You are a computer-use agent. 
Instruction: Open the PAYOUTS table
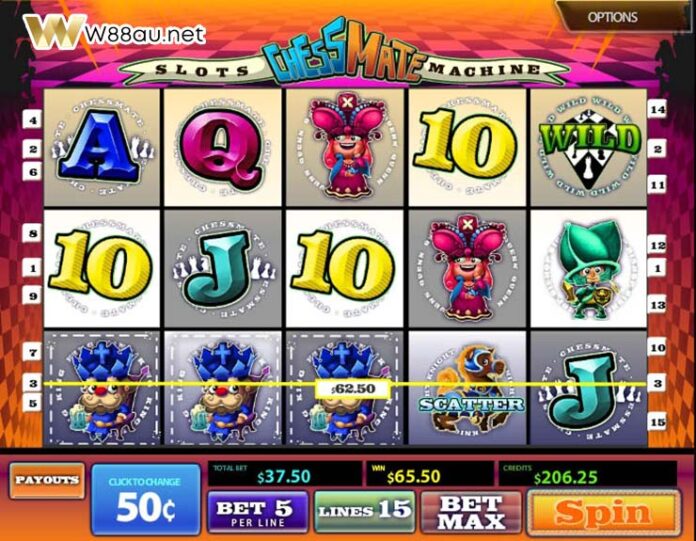[x=47, y=480]
